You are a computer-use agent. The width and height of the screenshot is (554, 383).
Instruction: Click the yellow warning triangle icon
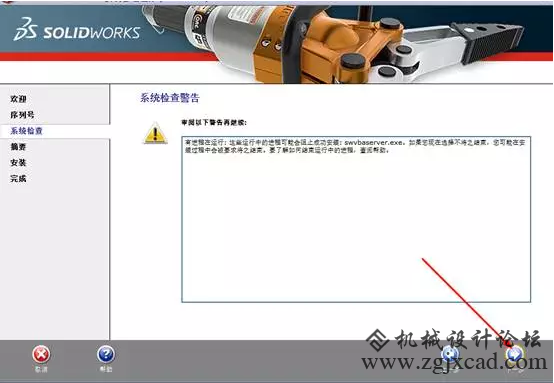(155, 133)
